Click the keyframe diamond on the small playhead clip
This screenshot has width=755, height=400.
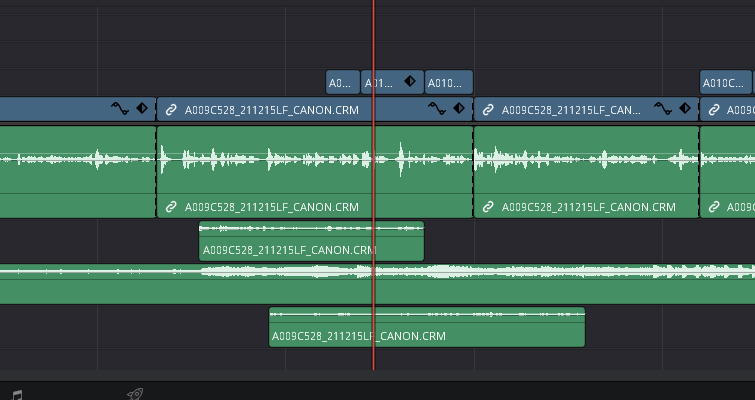coord(409,82)
